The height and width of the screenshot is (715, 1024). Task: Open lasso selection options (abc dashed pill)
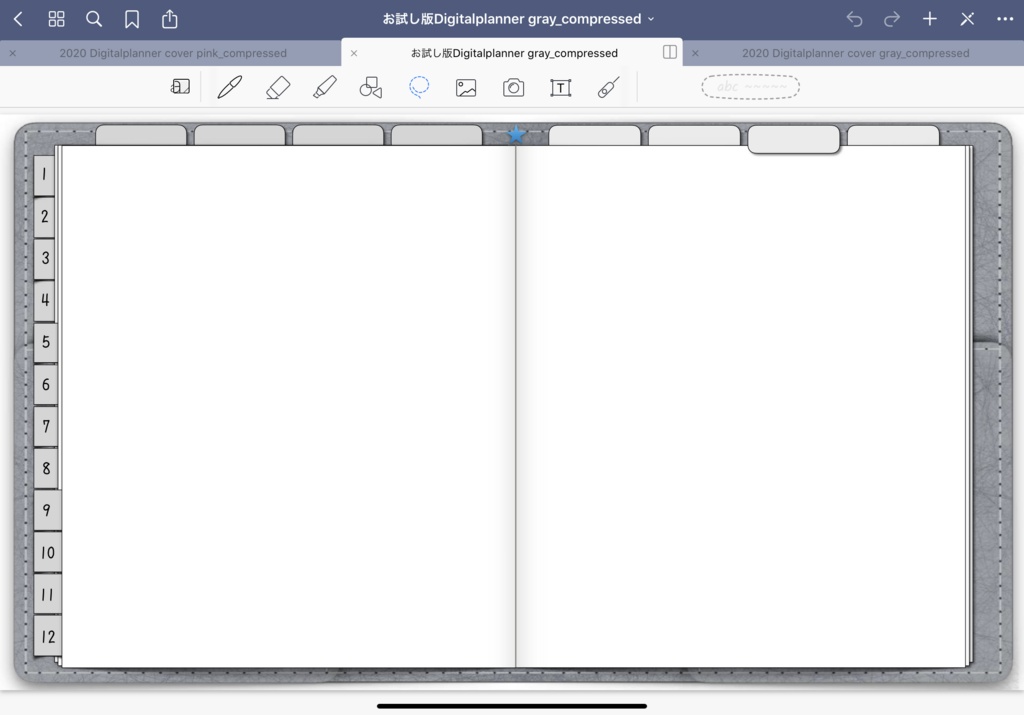pos(750,87)
